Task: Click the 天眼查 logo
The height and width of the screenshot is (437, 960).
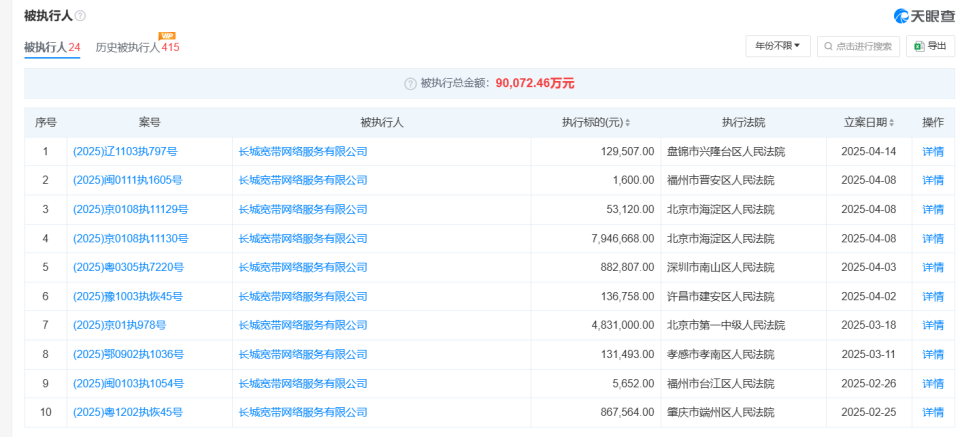Action: click(x=924, y=16)
